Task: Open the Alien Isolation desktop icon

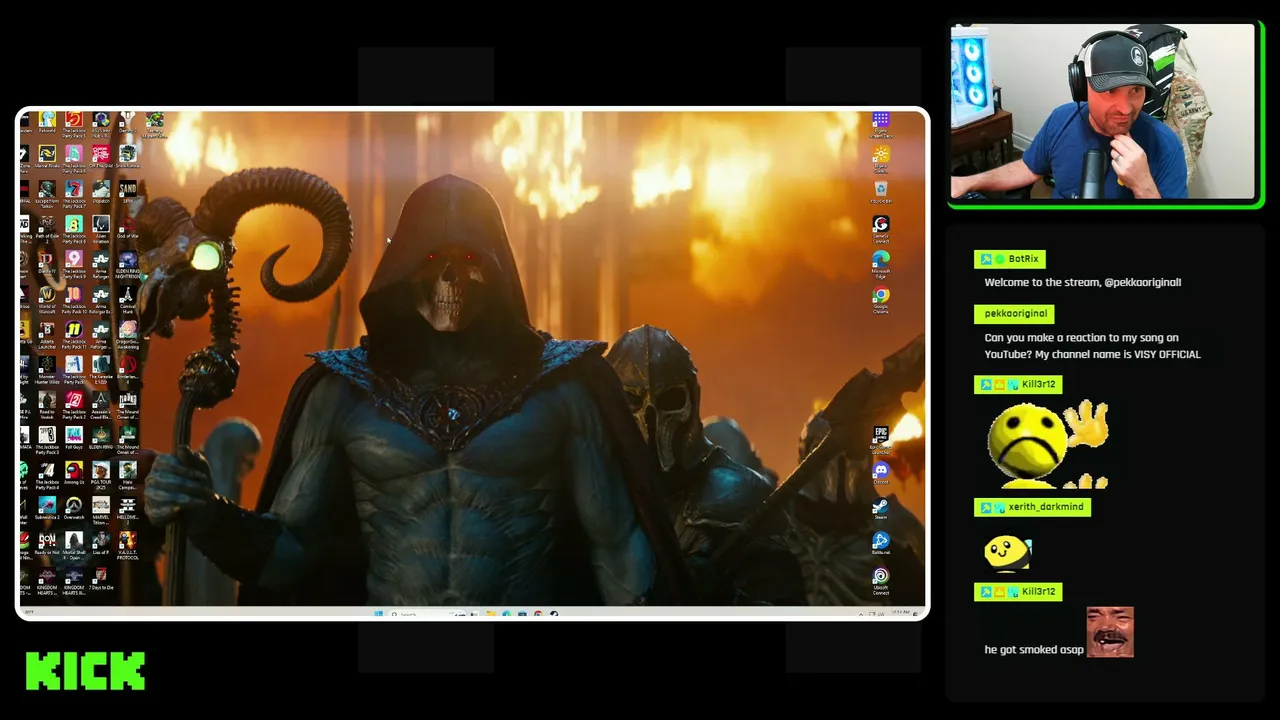Action: click(101, 230)
